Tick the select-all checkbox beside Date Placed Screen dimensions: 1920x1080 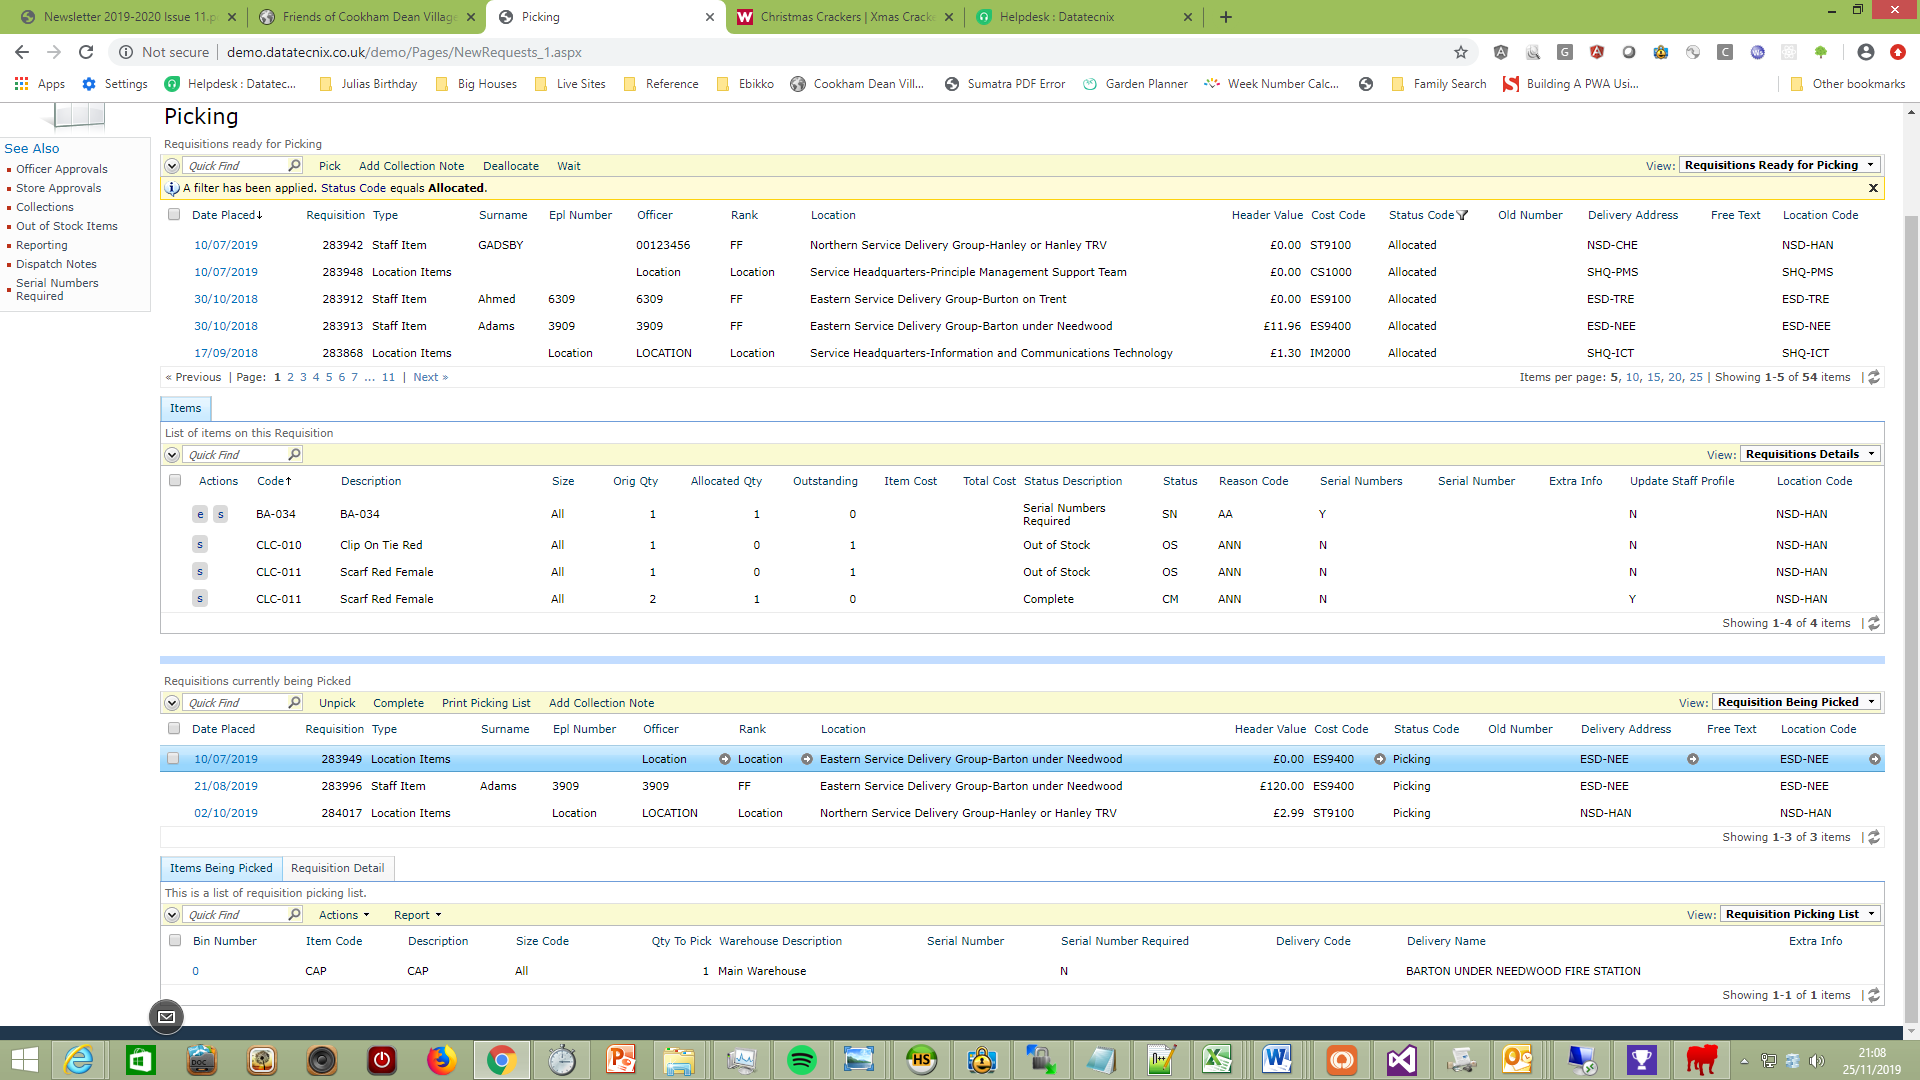pyautogui.click(x=174, y=215)
